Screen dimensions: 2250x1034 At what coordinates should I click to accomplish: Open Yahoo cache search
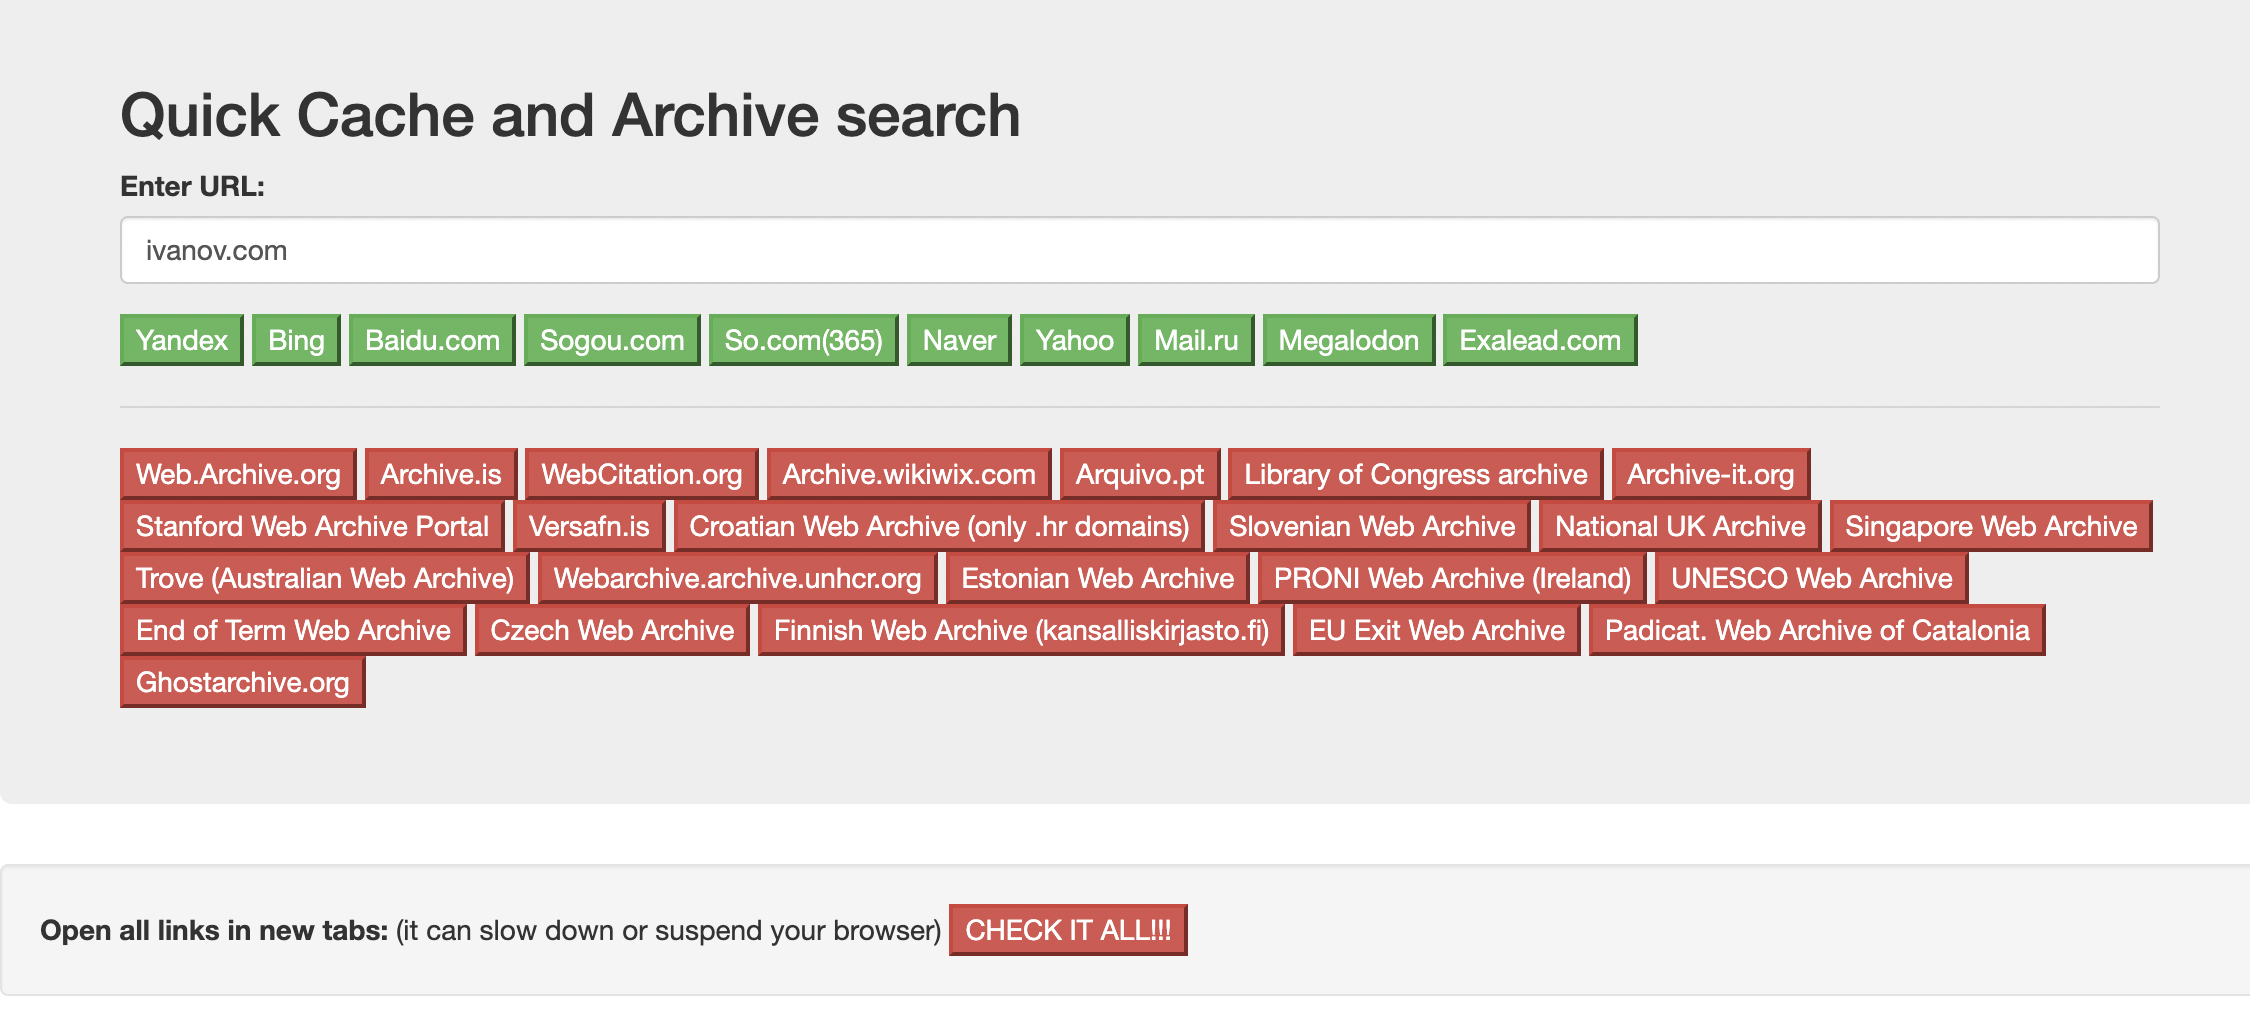coord(1074,340)
